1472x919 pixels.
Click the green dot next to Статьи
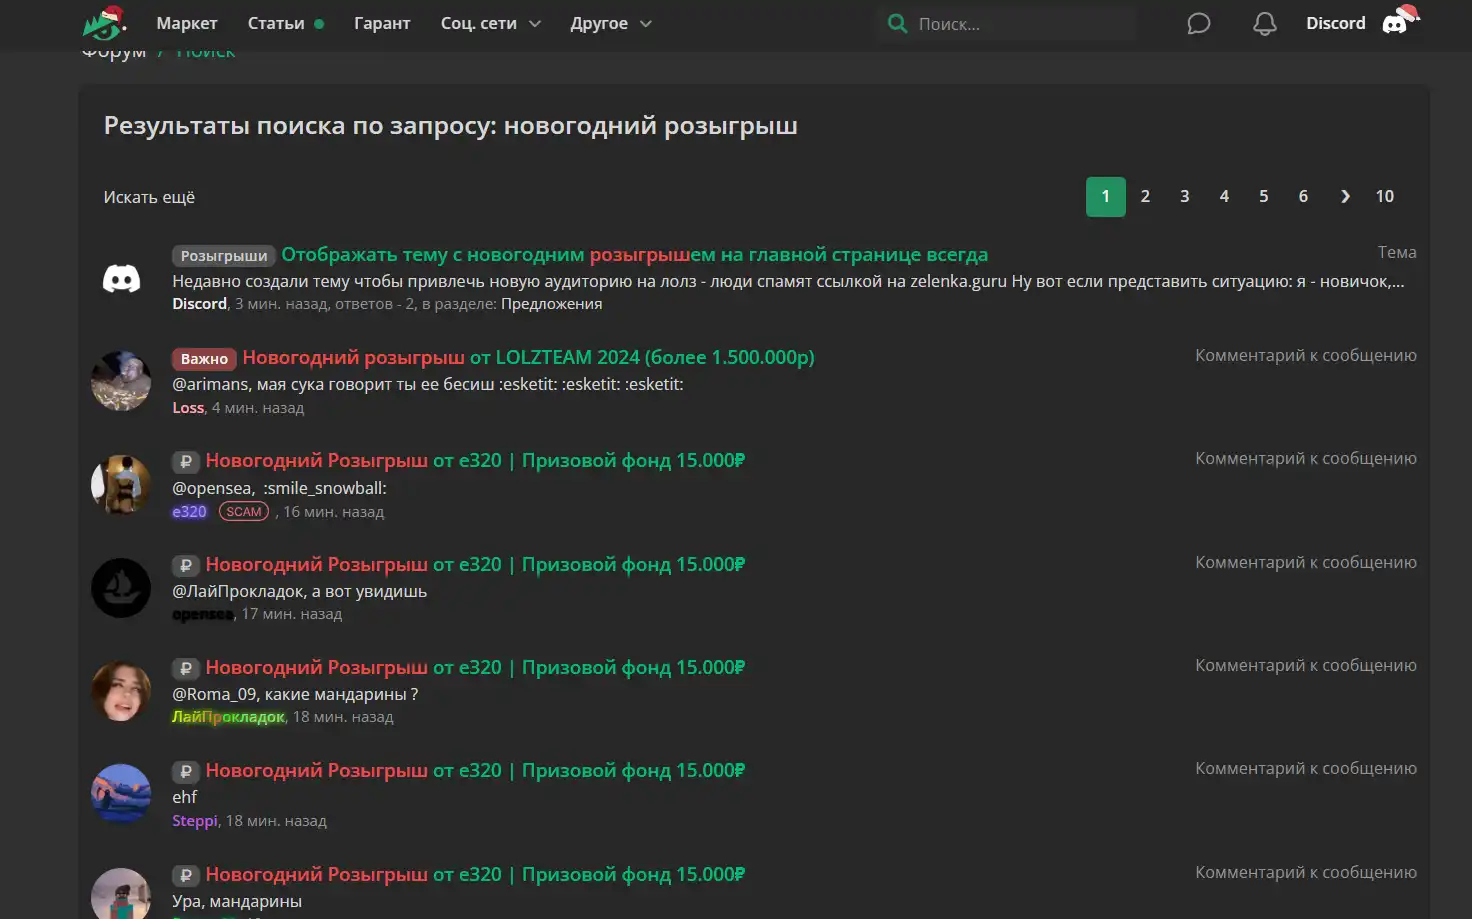pos(319,24)
